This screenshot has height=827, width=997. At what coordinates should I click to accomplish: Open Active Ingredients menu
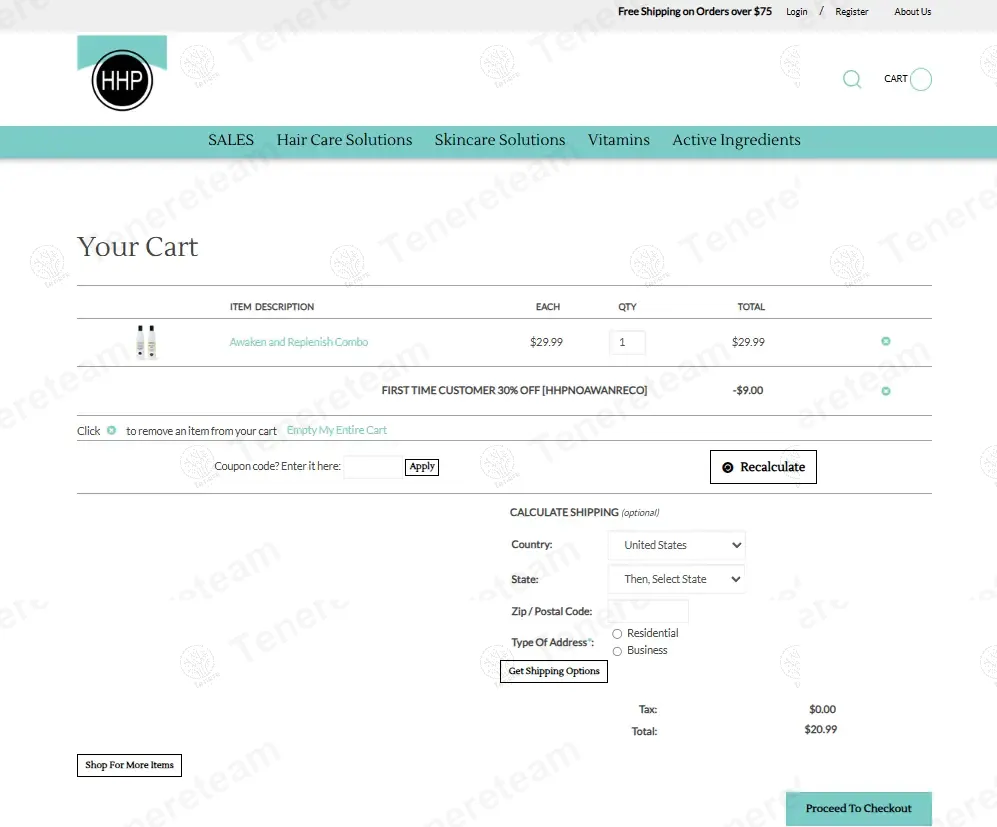click(x=736, y=140)
